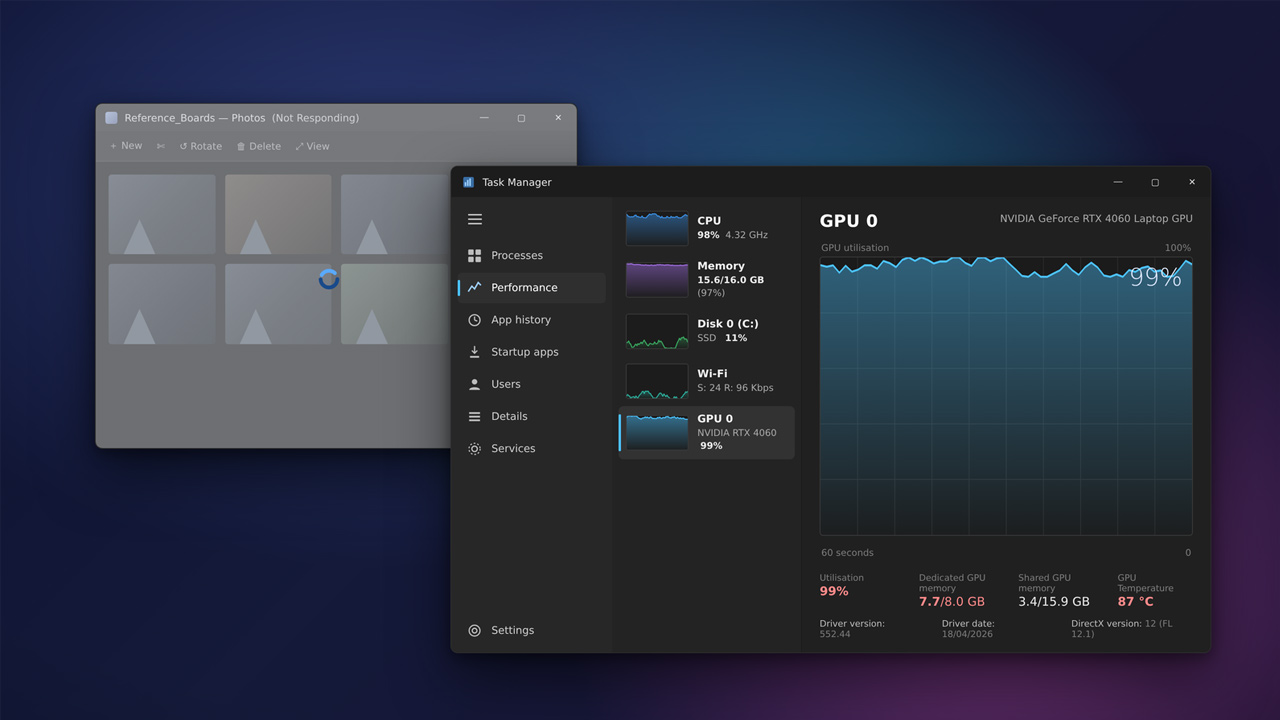Click the first photo thumbnail in Photos window
This screenshot has height=720, width=1280.
162,214
